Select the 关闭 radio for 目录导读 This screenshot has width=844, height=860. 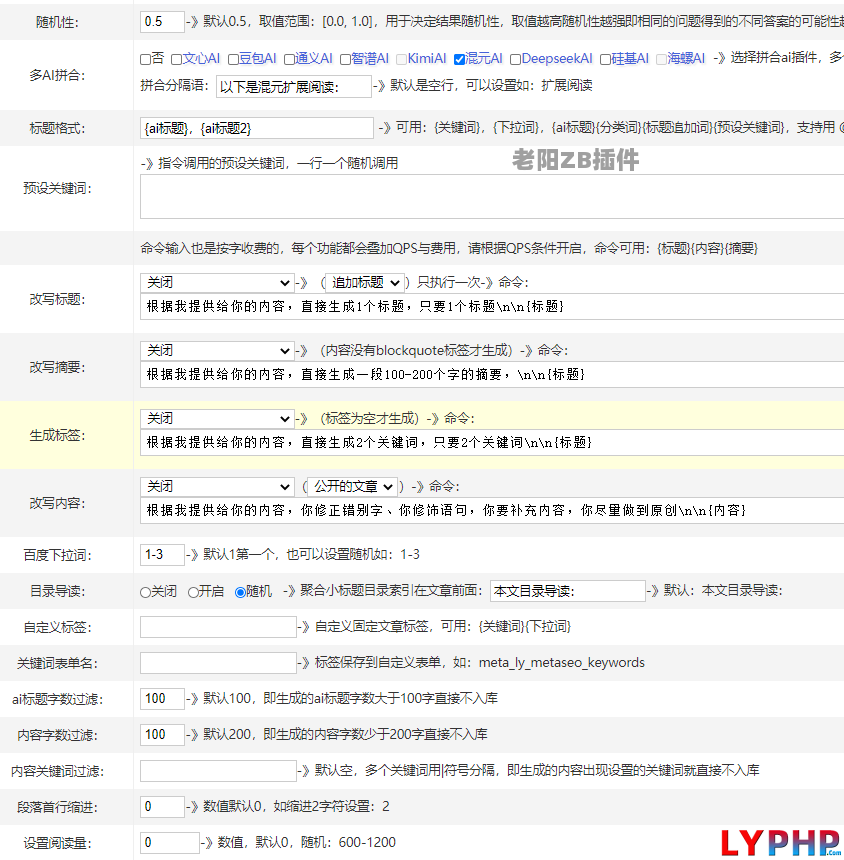click(145, 592)
